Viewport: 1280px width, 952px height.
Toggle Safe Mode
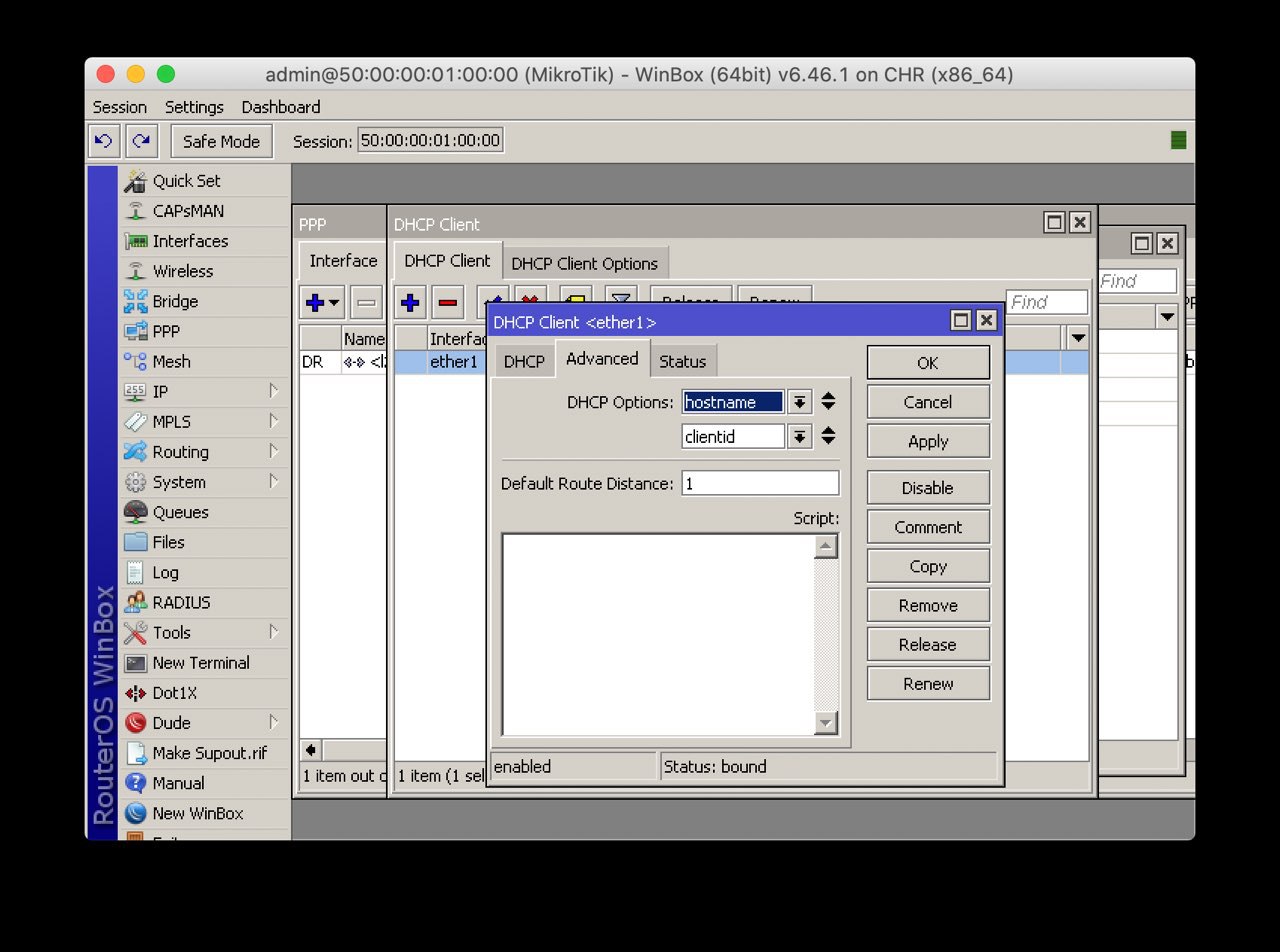click(221, 141)
